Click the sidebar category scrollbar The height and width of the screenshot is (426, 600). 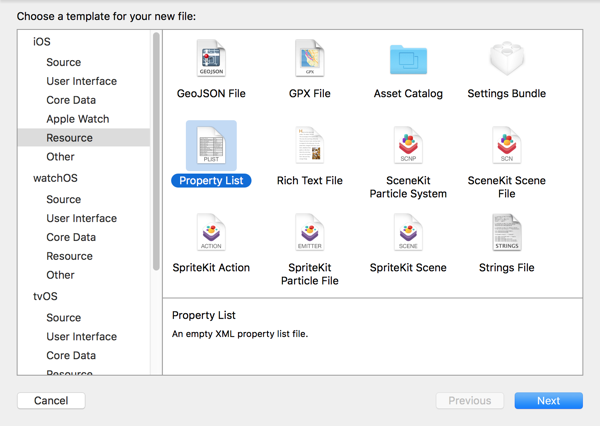click(156, 150)
